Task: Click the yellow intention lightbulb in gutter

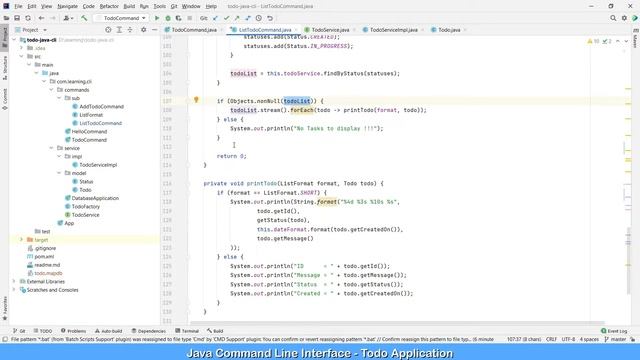Action: [x=196, y=100]
